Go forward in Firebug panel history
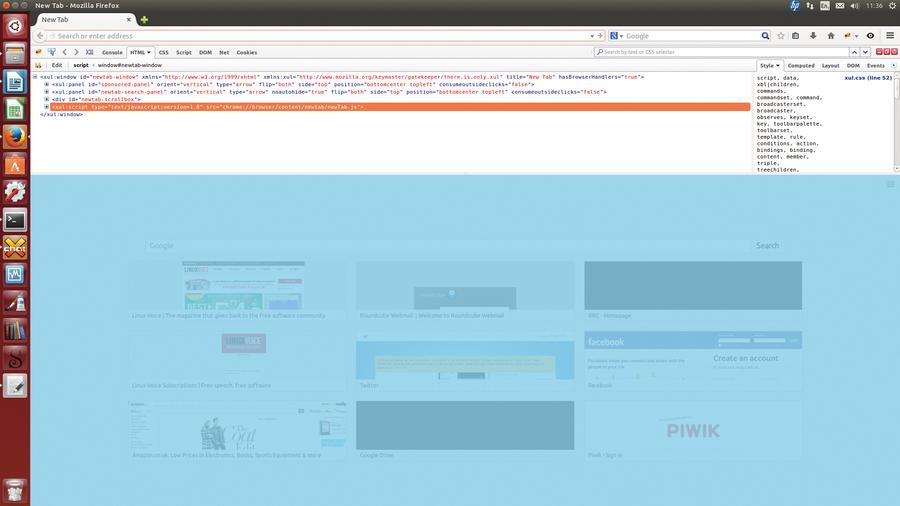This screenshot has width=900, height=506. point(76,52)
